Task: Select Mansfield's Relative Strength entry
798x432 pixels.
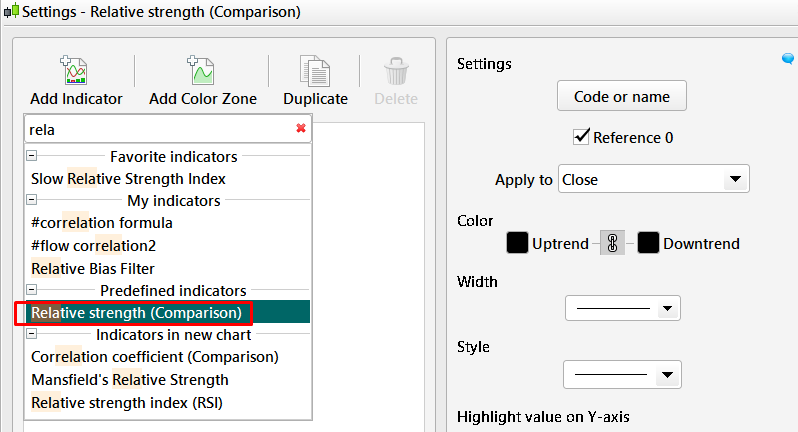Action: [x=130, y=380]
